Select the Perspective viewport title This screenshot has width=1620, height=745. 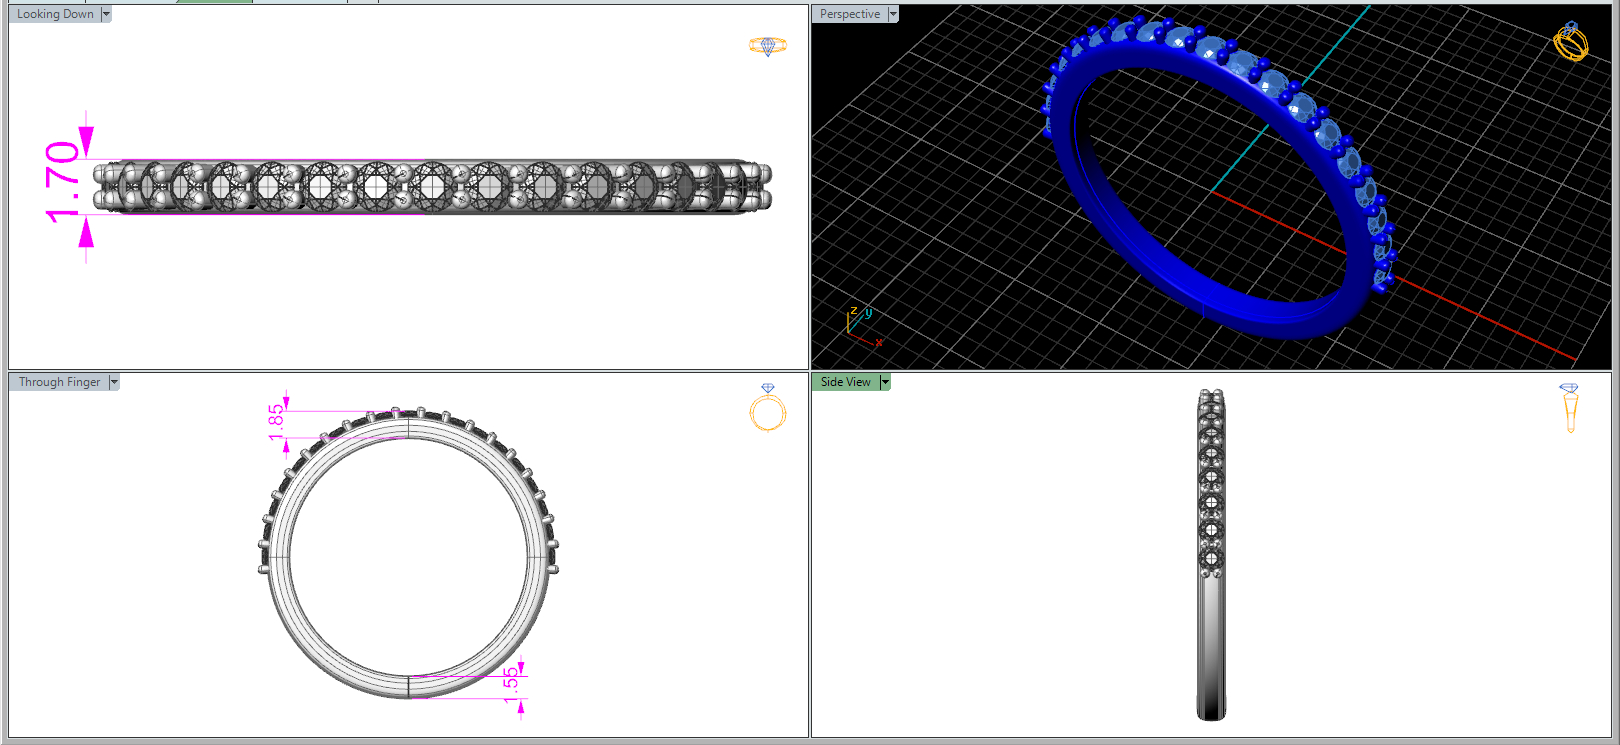tap(850, 14)
